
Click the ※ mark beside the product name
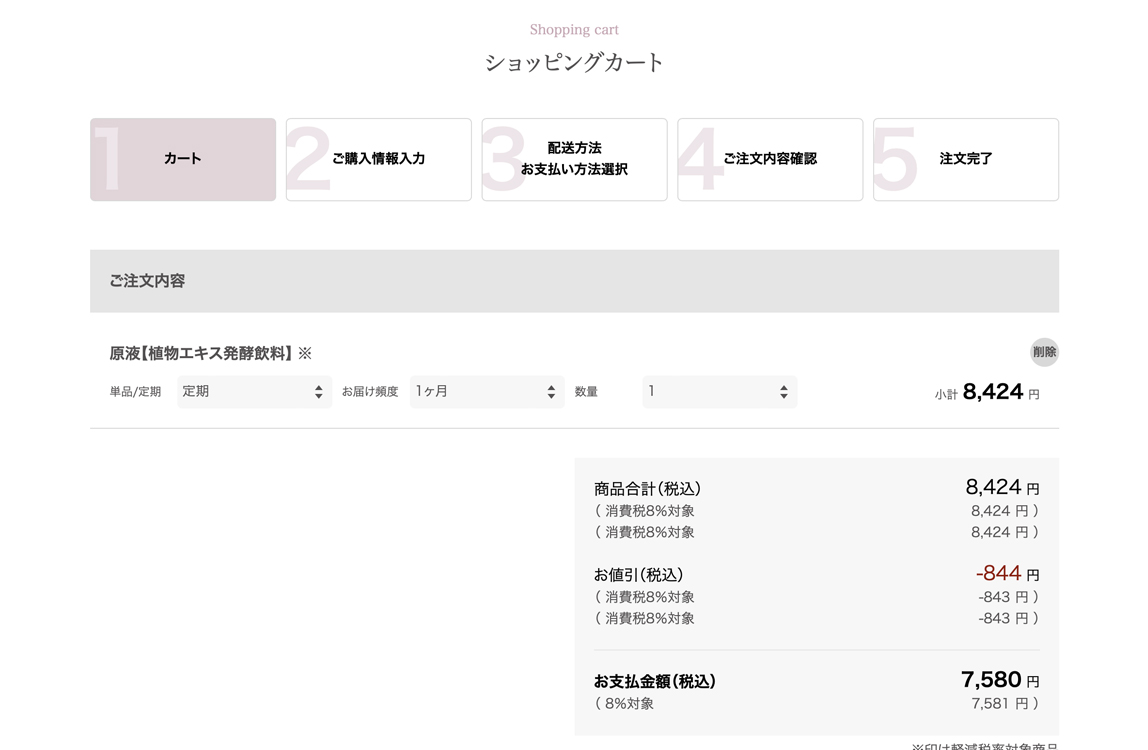coord(308,352)
